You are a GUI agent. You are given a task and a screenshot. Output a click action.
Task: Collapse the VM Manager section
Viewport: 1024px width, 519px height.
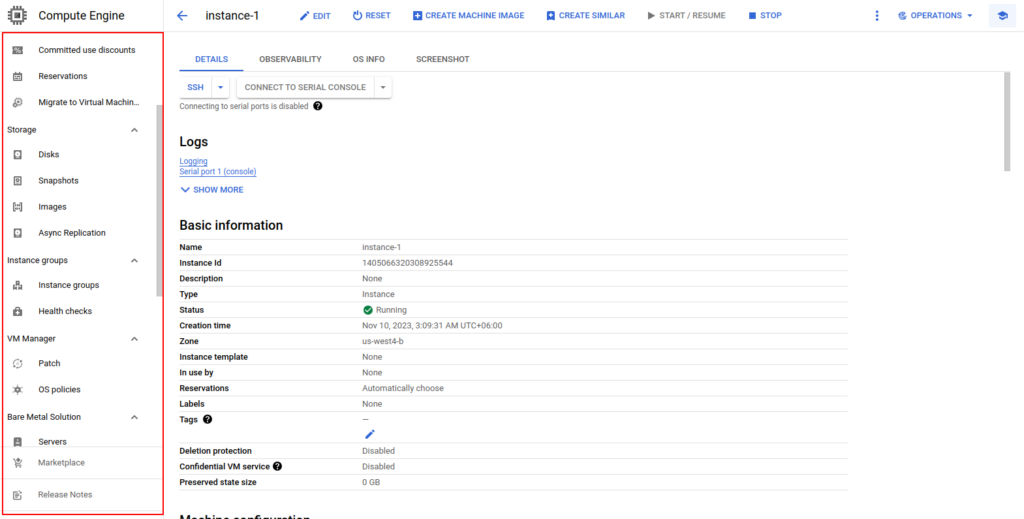(x=135, y=339)
